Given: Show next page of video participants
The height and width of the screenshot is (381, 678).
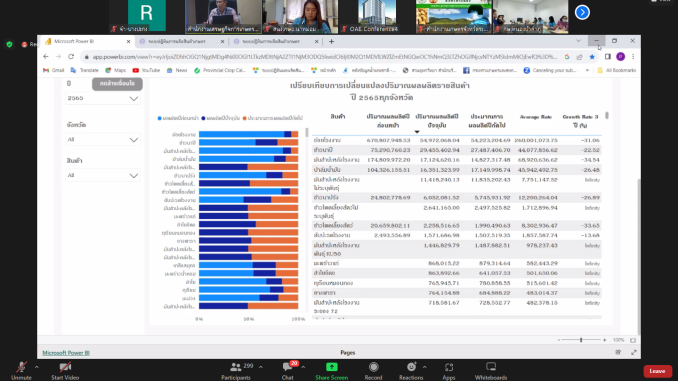Looking at the screenshot, I should [582, 12].
